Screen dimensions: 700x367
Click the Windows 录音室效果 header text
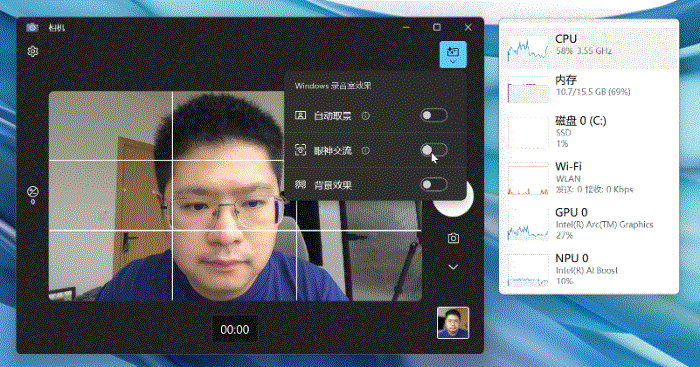coord(333,86)
